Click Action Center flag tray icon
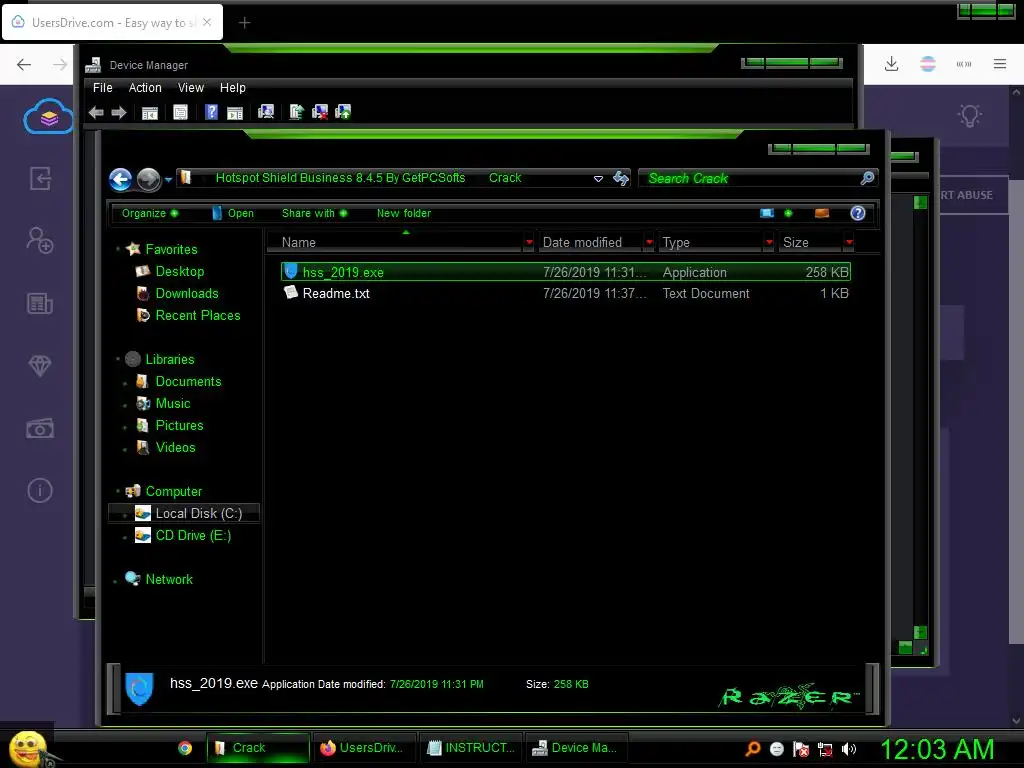 [801, 749]
